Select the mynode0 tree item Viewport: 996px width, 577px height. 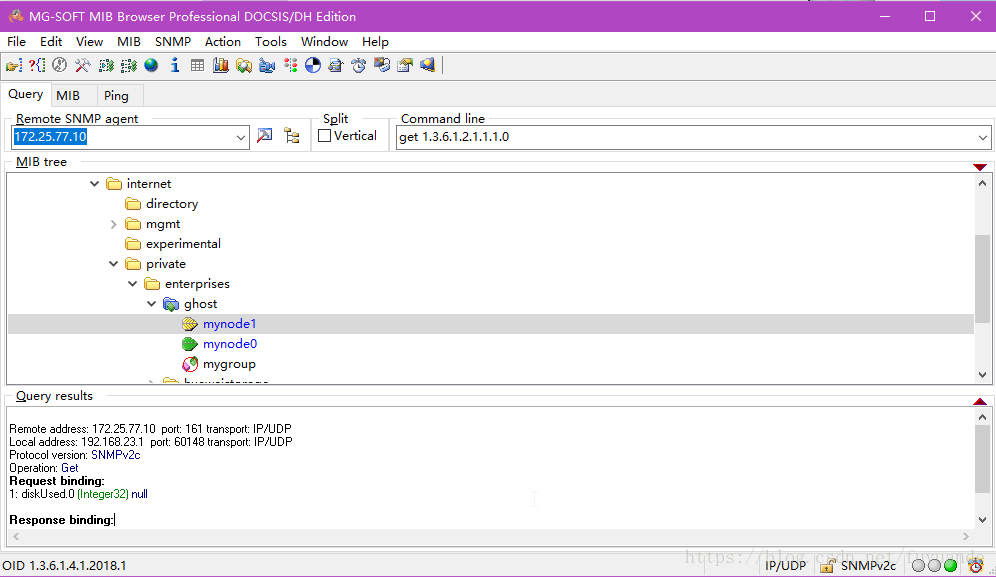coord(230,344)
